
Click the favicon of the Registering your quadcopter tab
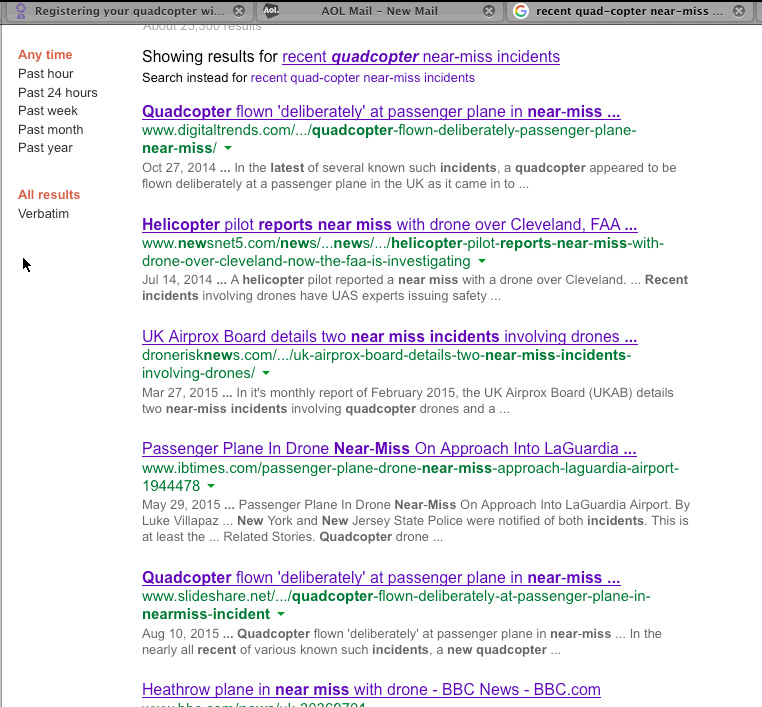point(21,11)
